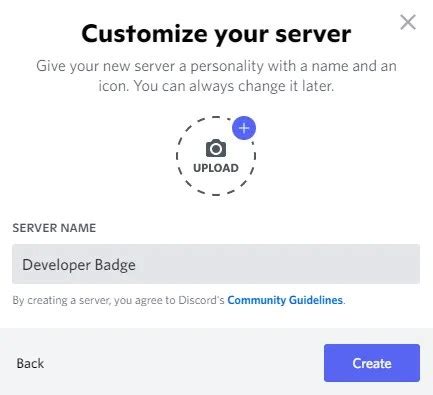
Task: Click the SERVER NAME field label
Action: click(x=54, y=228)
